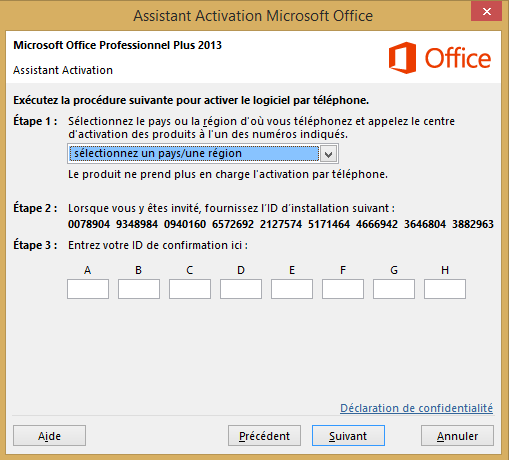Click installation ID group 4666942

377,224
